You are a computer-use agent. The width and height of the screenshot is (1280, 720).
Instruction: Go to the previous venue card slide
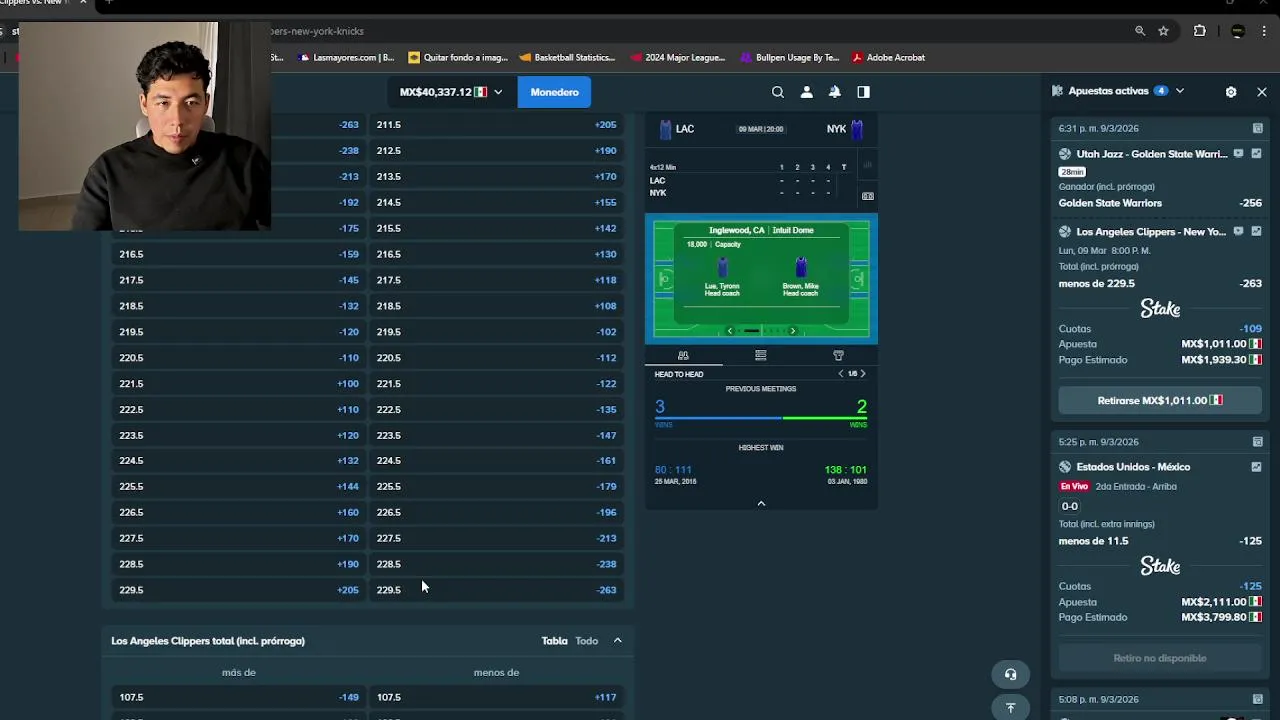point(729,331)
